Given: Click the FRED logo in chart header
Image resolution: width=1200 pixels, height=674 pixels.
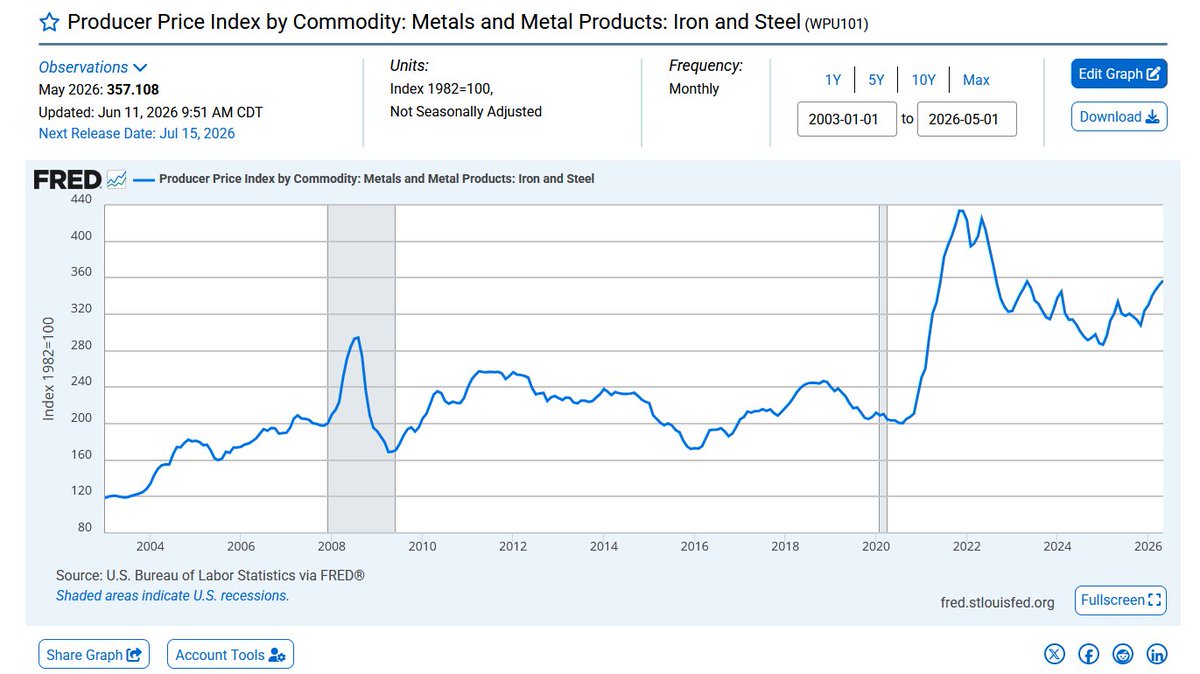Looking at the screenshot, I should 67,179.
